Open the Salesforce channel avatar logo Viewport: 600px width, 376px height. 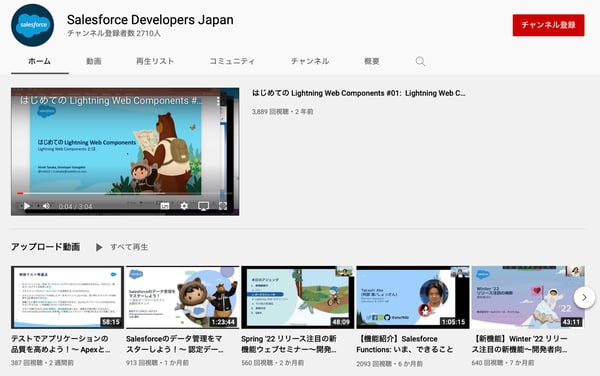33,25
